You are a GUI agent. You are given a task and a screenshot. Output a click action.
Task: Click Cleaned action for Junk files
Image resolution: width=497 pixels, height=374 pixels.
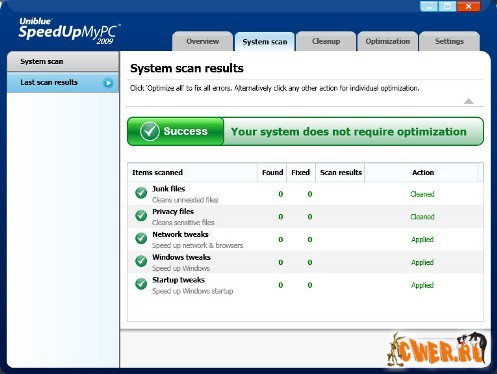coord(422,194)
